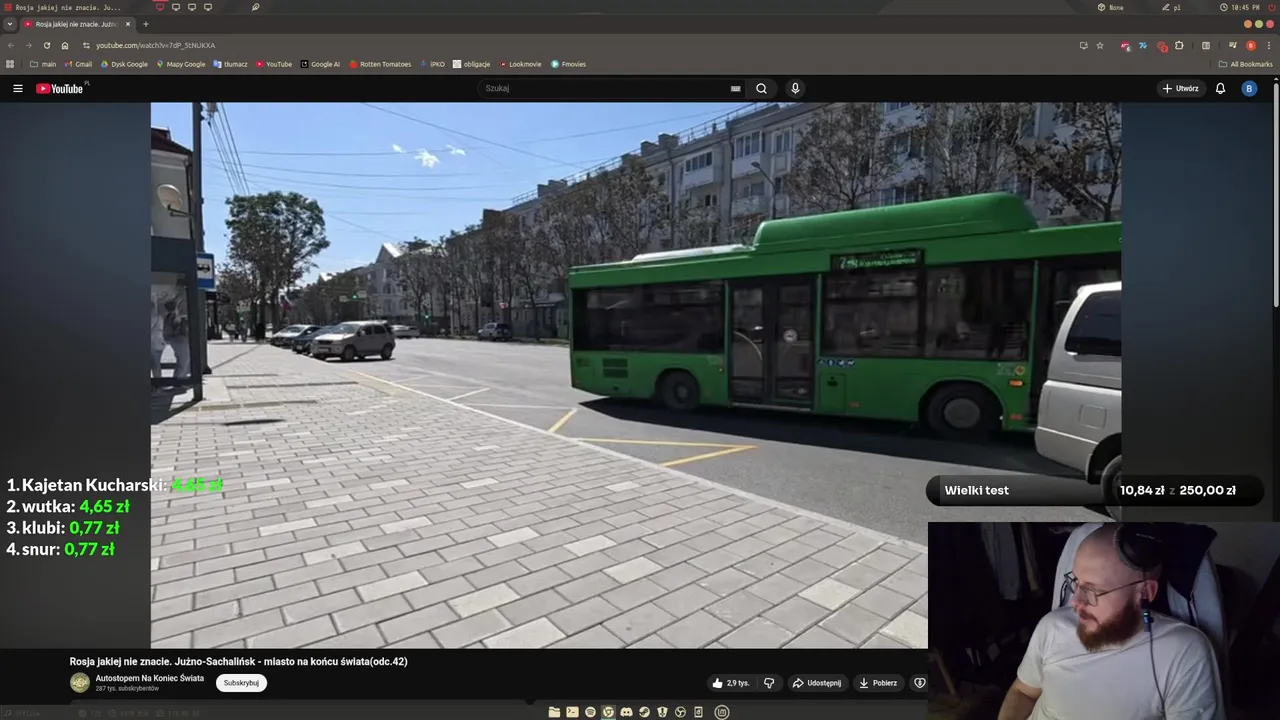The image size is (1280, 720).
Task: Open the apps grid in bookmarks bar
Action: coord(10,64)
